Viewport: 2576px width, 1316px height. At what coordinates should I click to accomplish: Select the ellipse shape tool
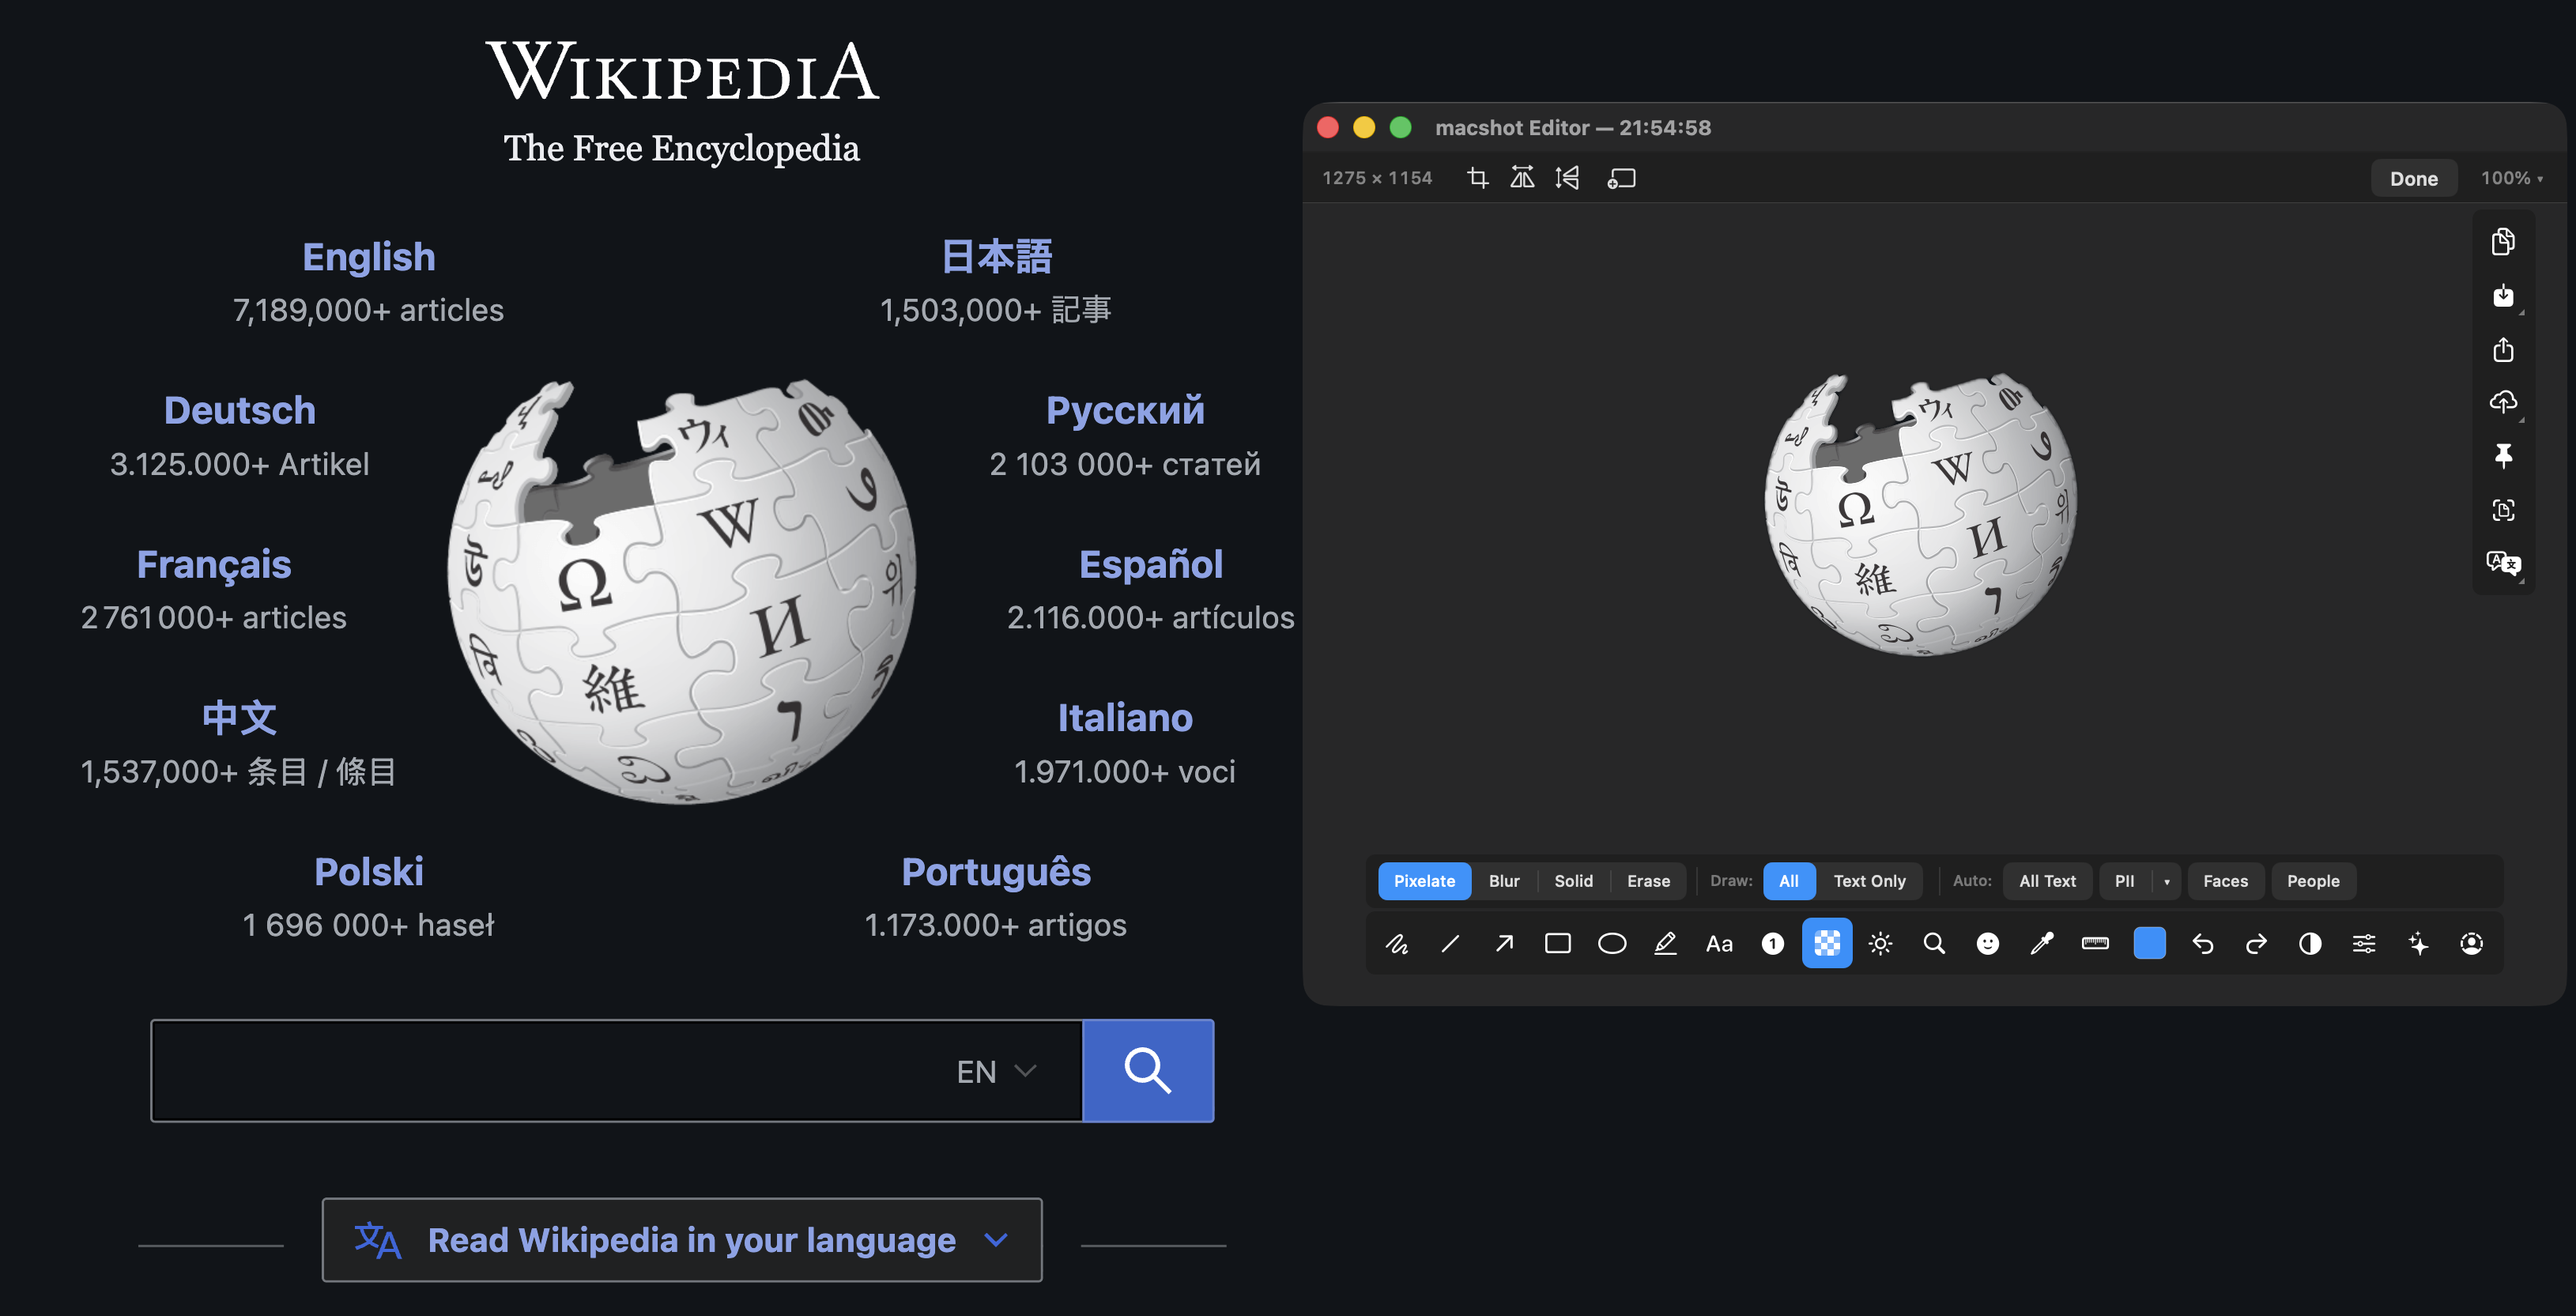(x=1612, y=944)
